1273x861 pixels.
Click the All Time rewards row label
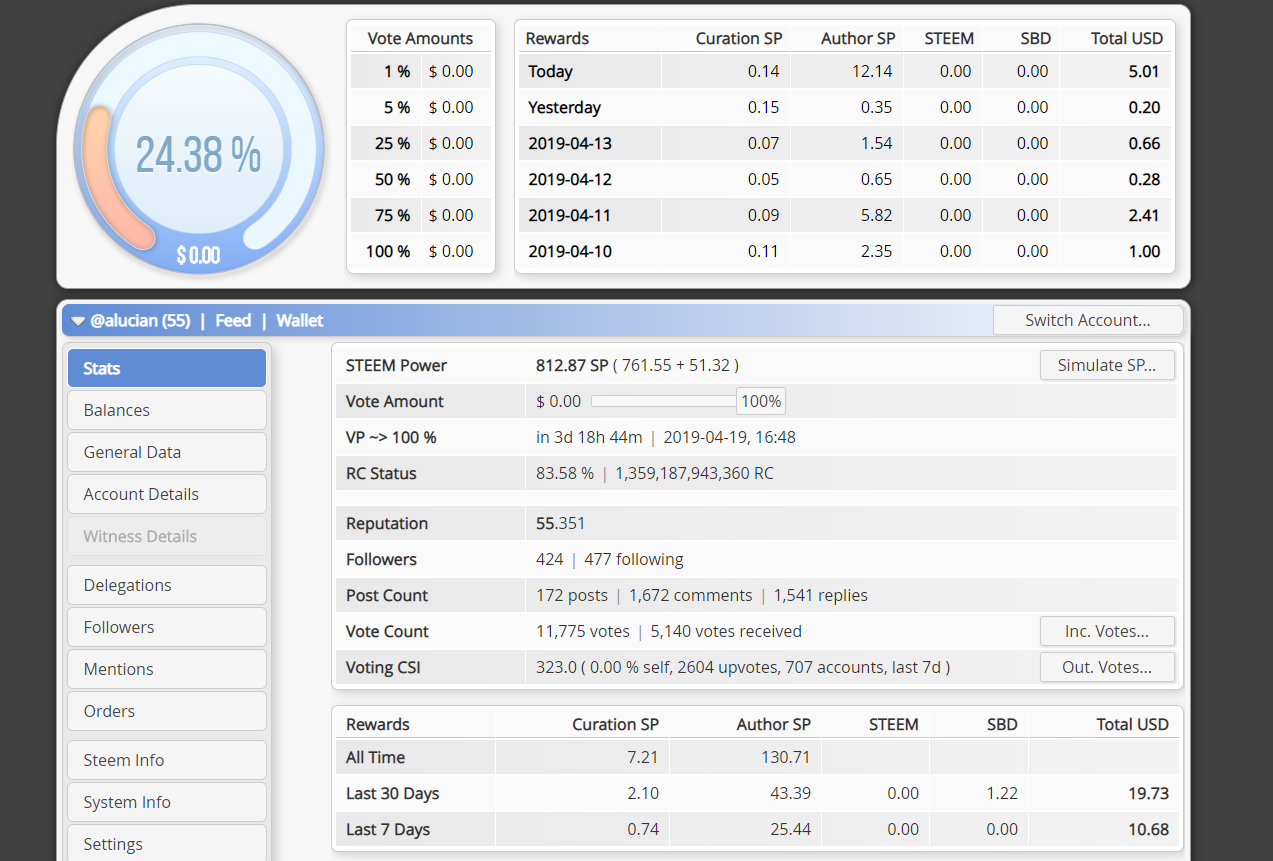click(x=375, y=757)
